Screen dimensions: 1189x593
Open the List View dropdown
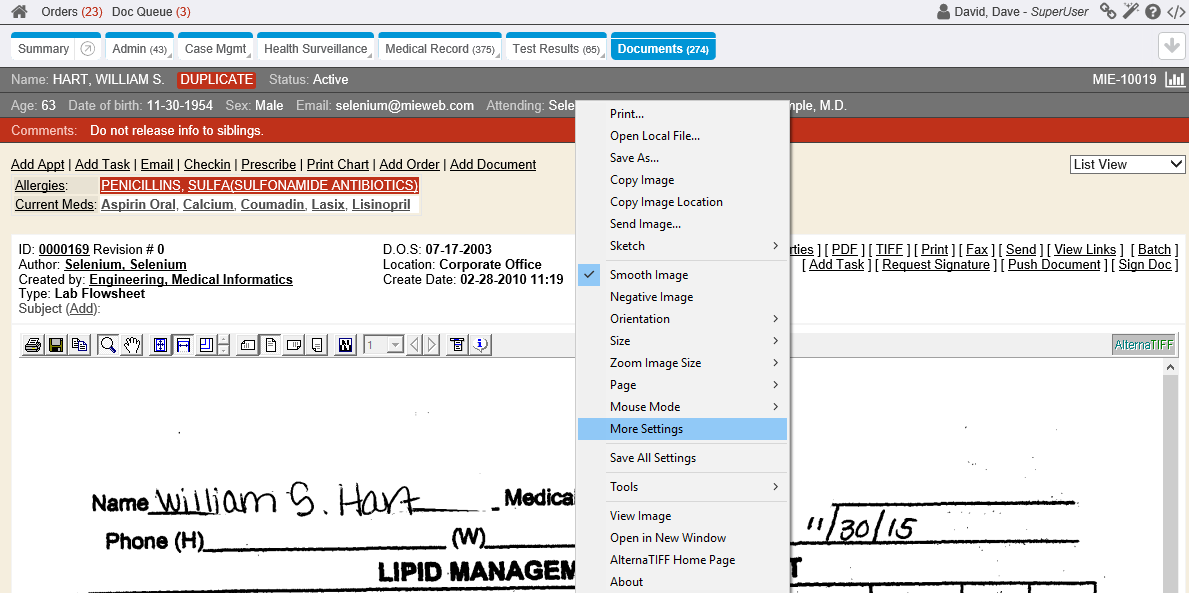[1127, 164]
